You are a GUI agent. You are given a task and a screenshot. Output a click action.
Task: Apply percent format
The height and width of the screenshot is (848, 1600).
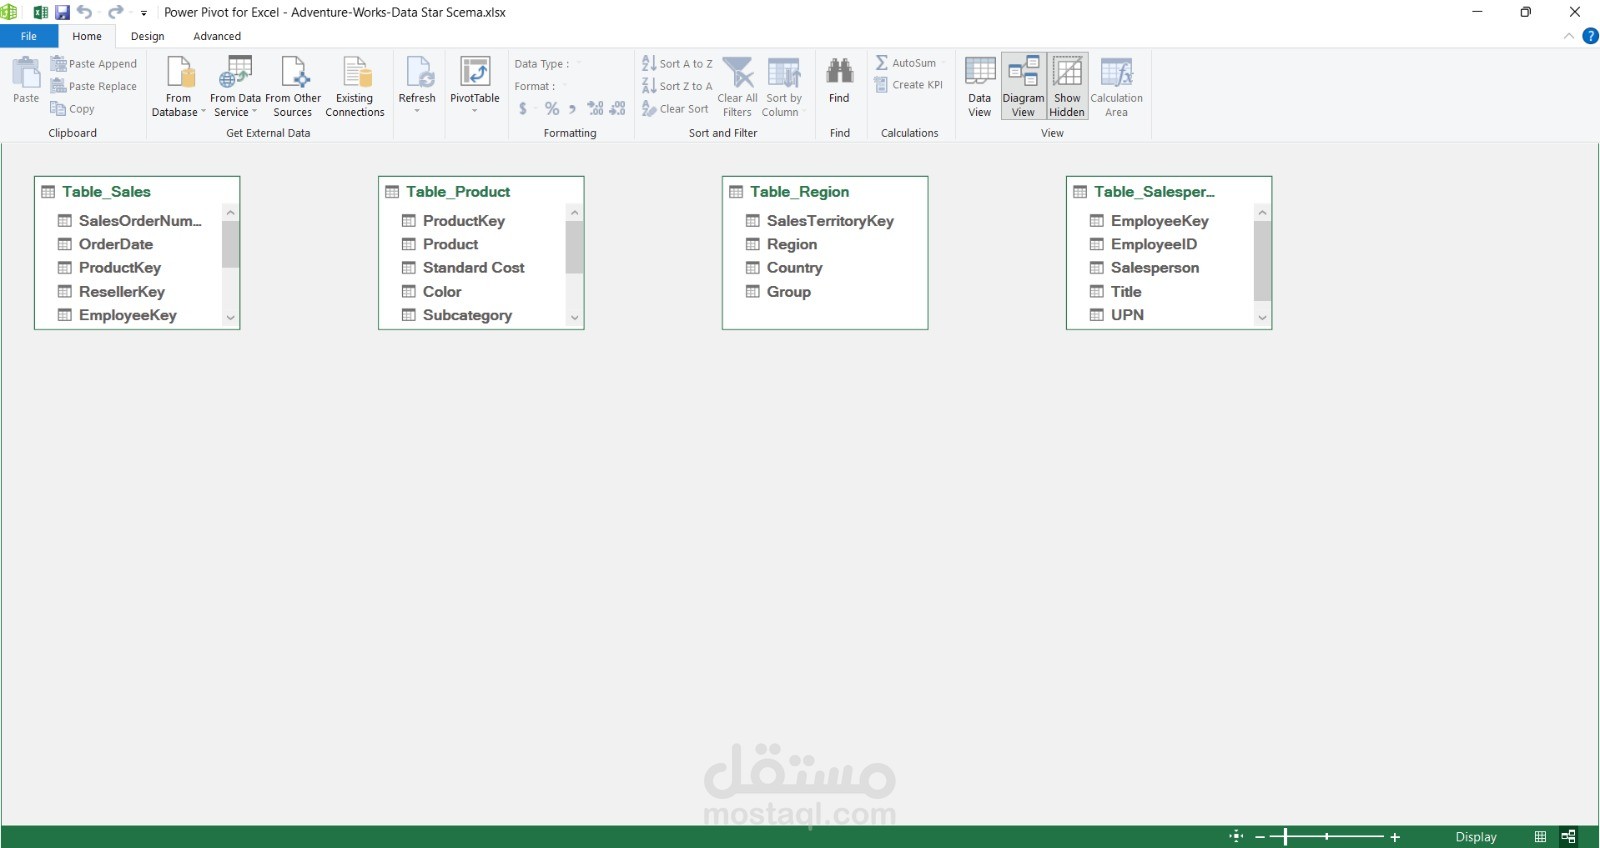(552, 109)
